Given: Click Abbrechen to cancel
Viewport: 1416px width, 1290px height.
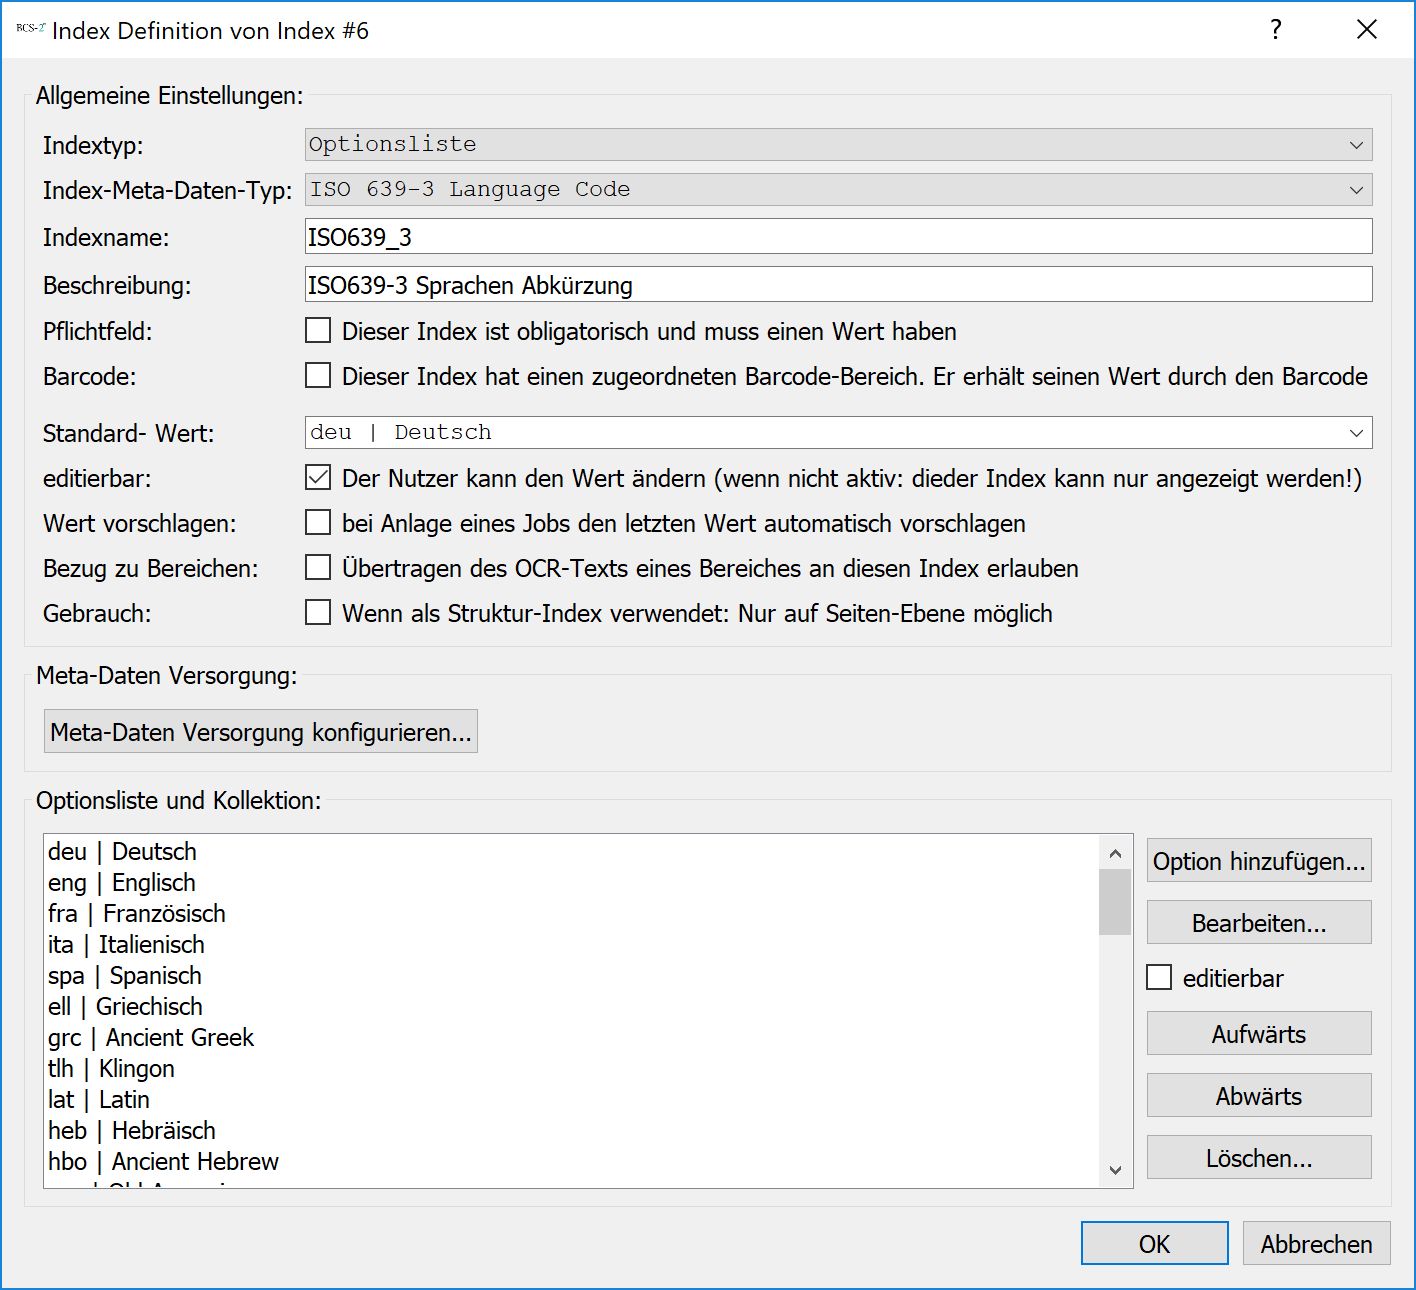Looking at the screenshot, I should (1316, 1244).
